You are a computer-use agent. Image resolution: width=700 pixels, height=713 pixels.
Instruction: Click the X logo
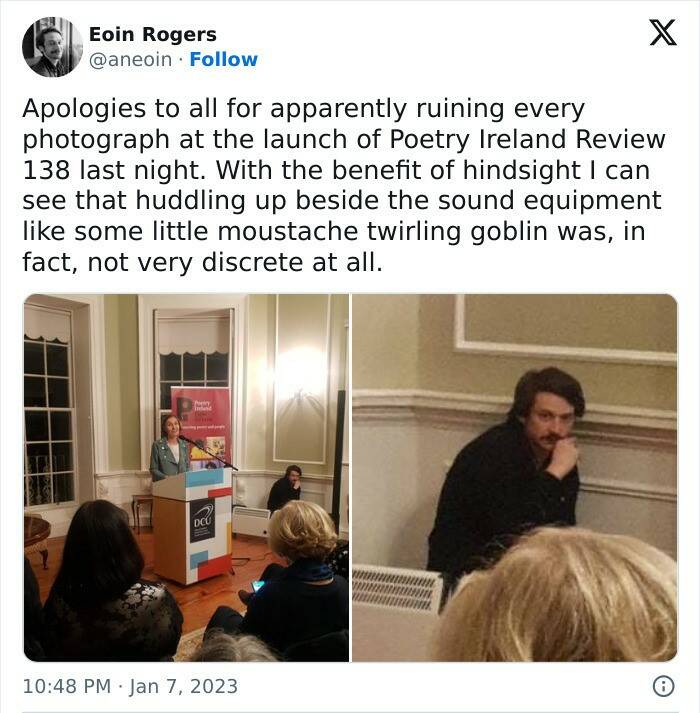pyautogui.click(x=662, y=33)
